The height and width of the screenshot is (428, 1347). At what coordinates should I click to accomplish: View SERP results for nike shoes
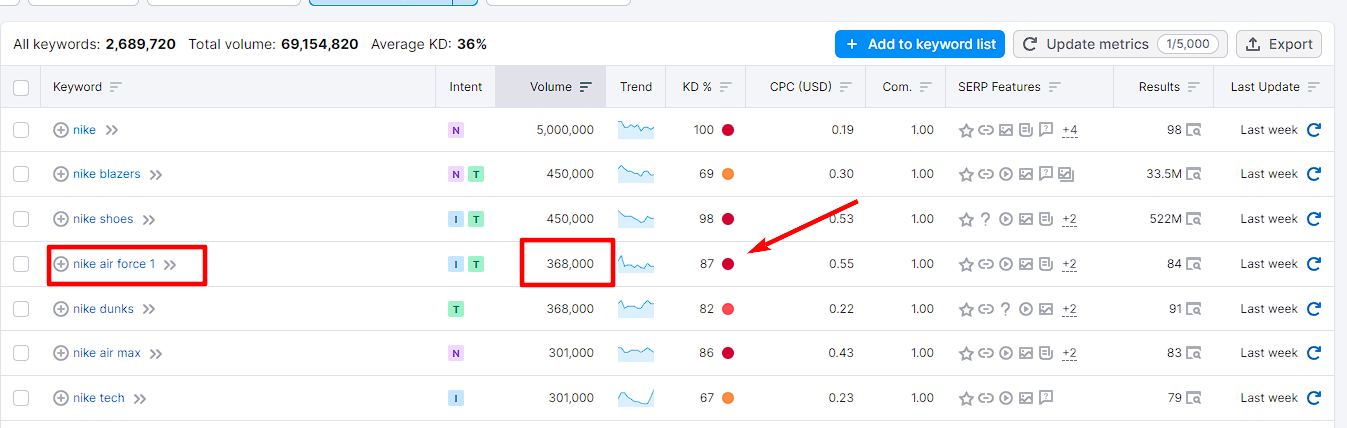pyautogui.click(x=1193, y=219)
